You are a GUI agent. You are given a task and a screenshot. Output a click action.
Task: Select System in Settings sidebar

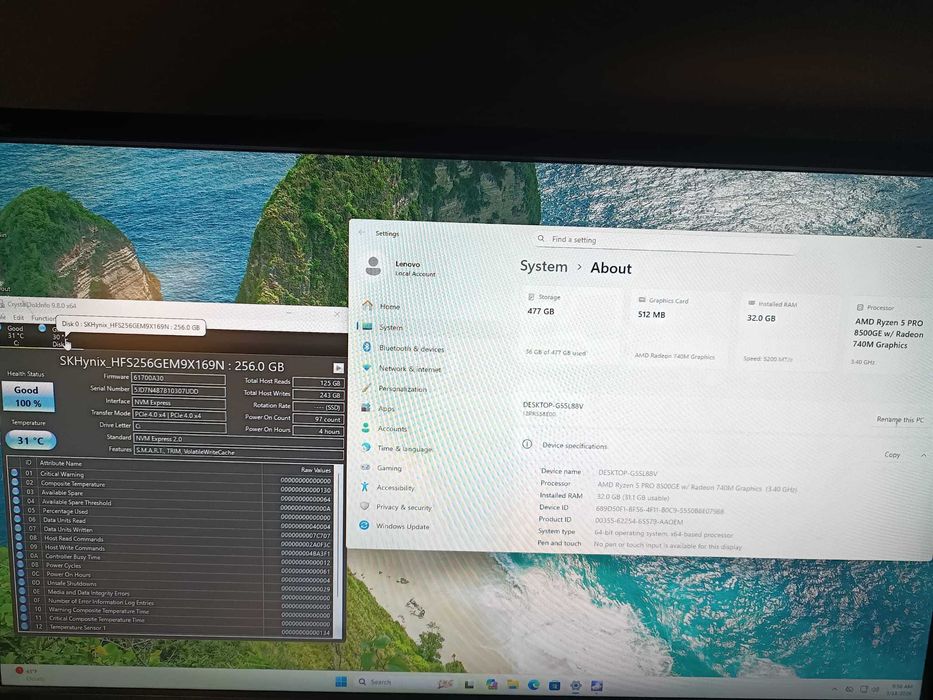pyautogui.click(x=382, y=327)
